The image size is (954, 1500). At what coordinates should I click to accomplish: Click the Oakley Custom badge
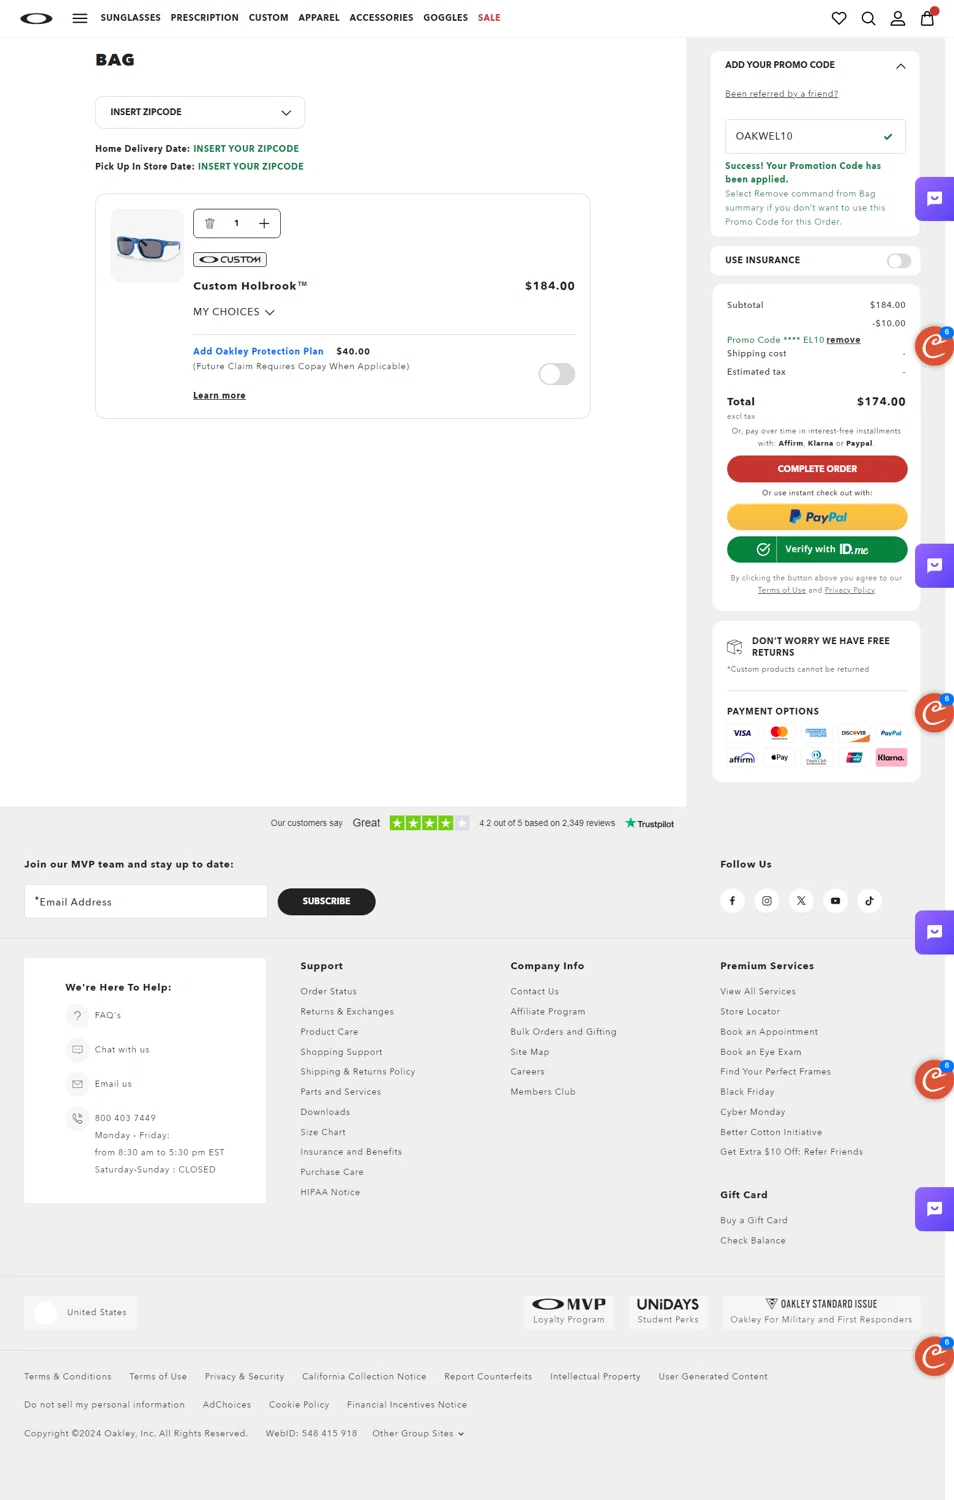[x=230, y=259]
